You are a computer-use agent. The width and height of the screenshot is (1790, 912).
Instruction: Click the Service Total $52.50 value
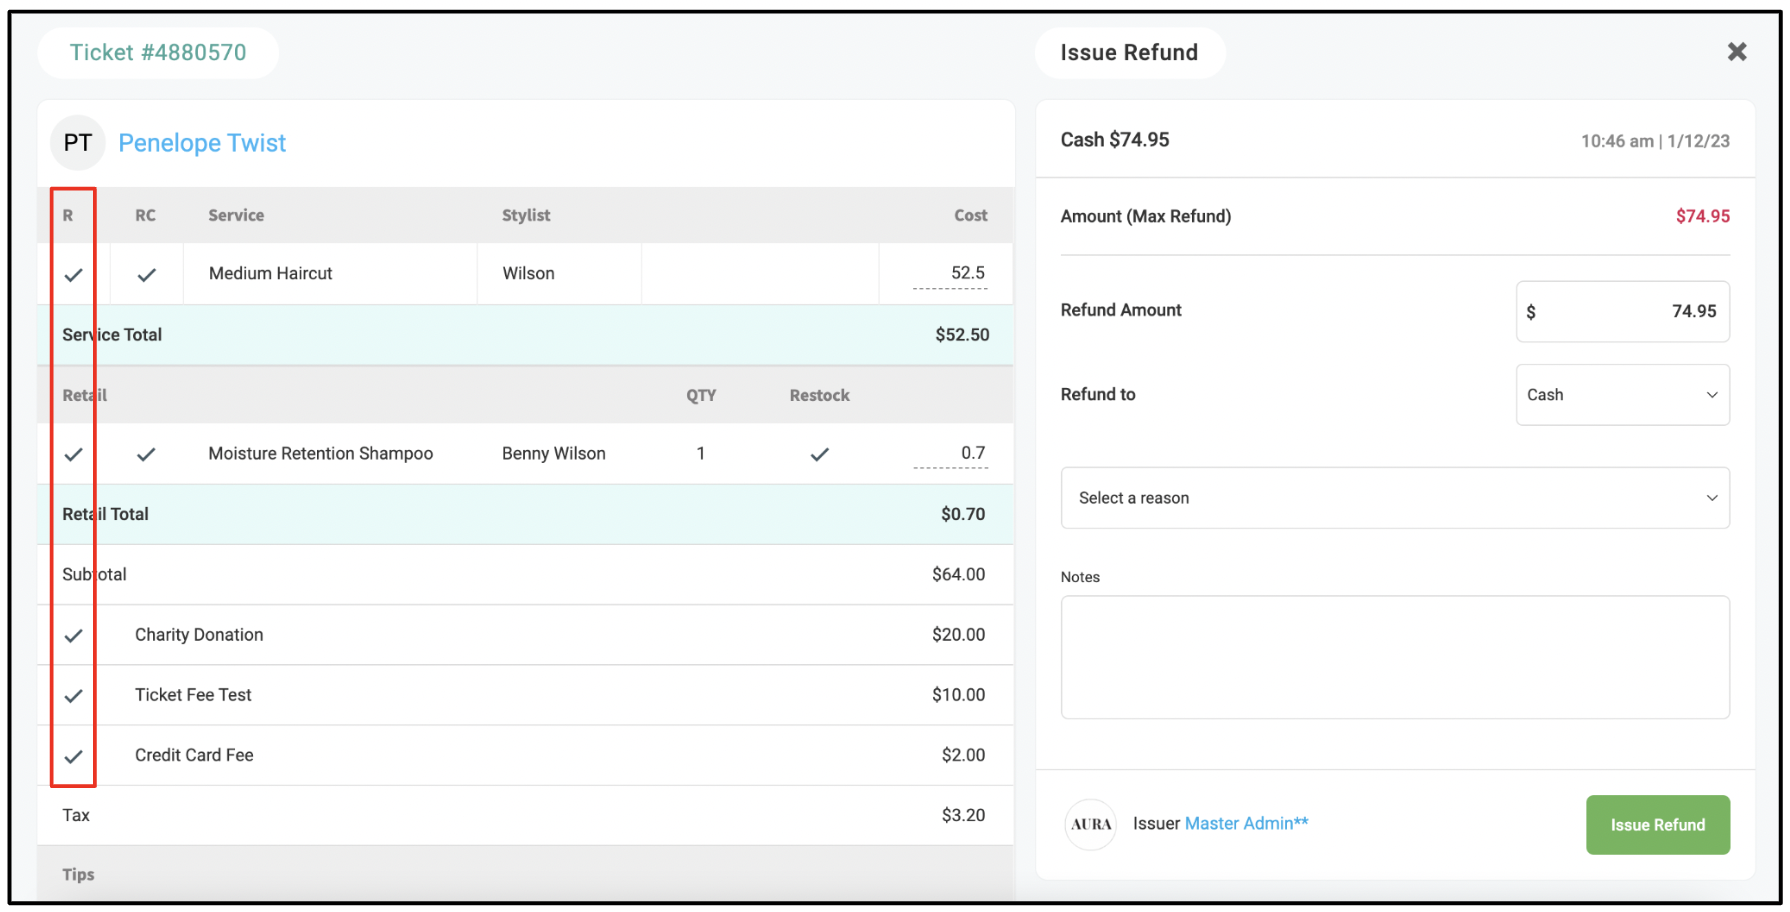(962, 335)
